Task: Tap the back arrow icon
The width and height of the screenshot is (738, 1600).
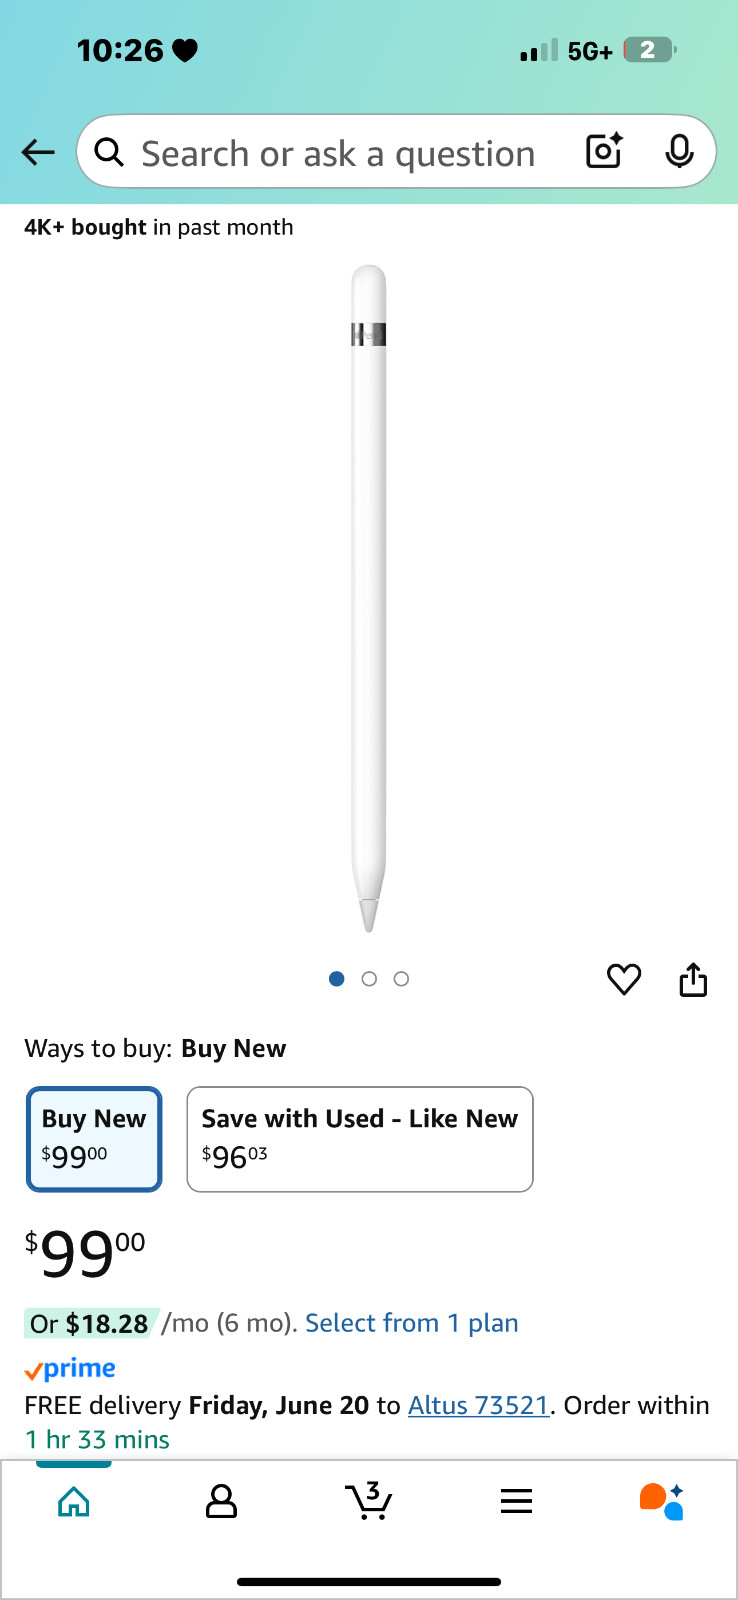Action: click(x=38, y=152)
